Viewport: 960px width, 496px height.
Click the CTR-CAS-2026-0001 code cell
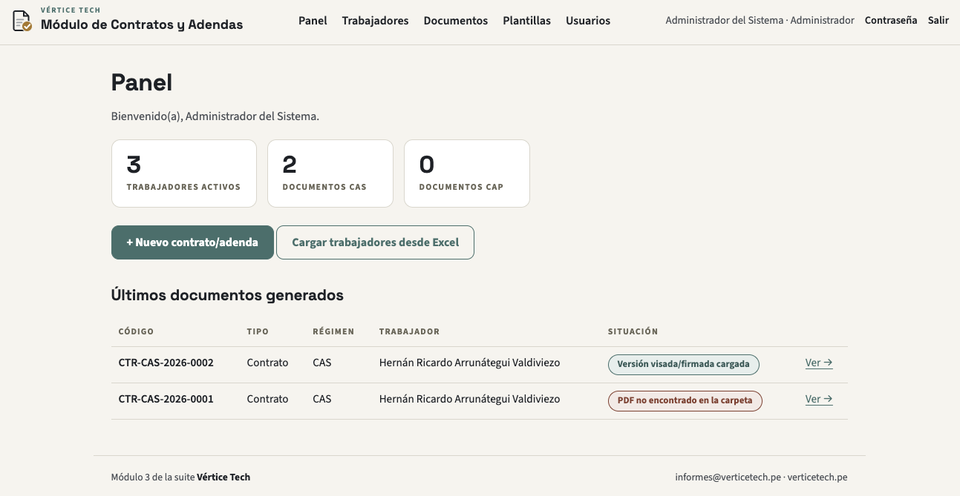tap(166, 399)
